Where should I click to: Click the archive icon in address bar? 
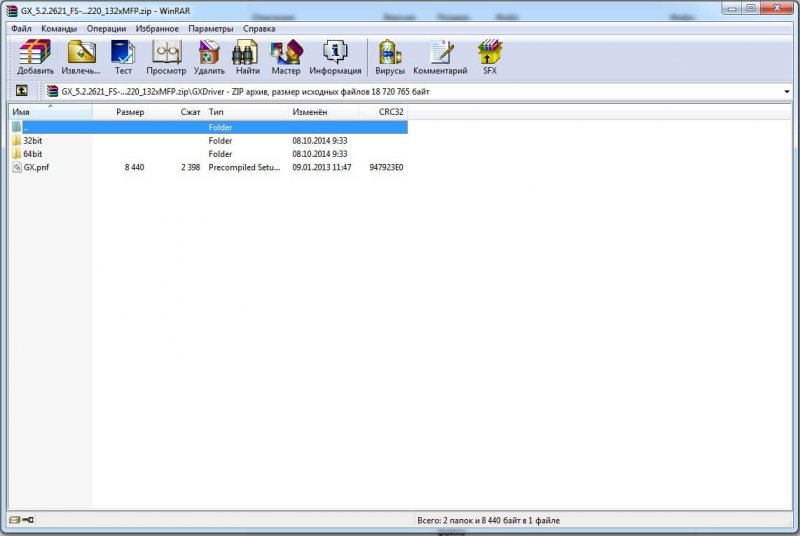(52, 91)
